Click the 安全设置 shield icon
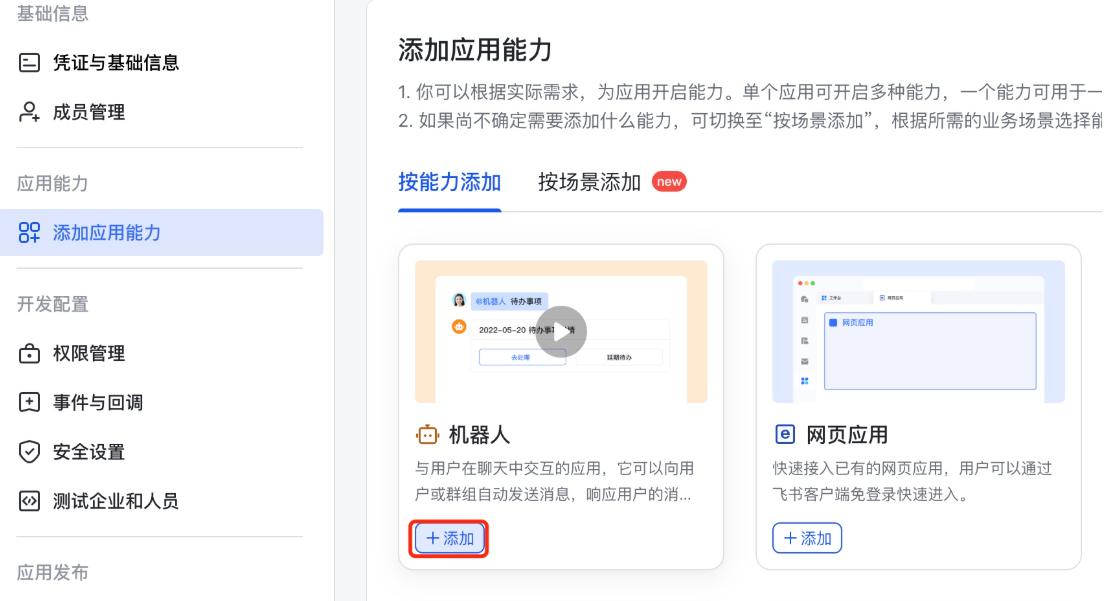 [x=29, y=452]
